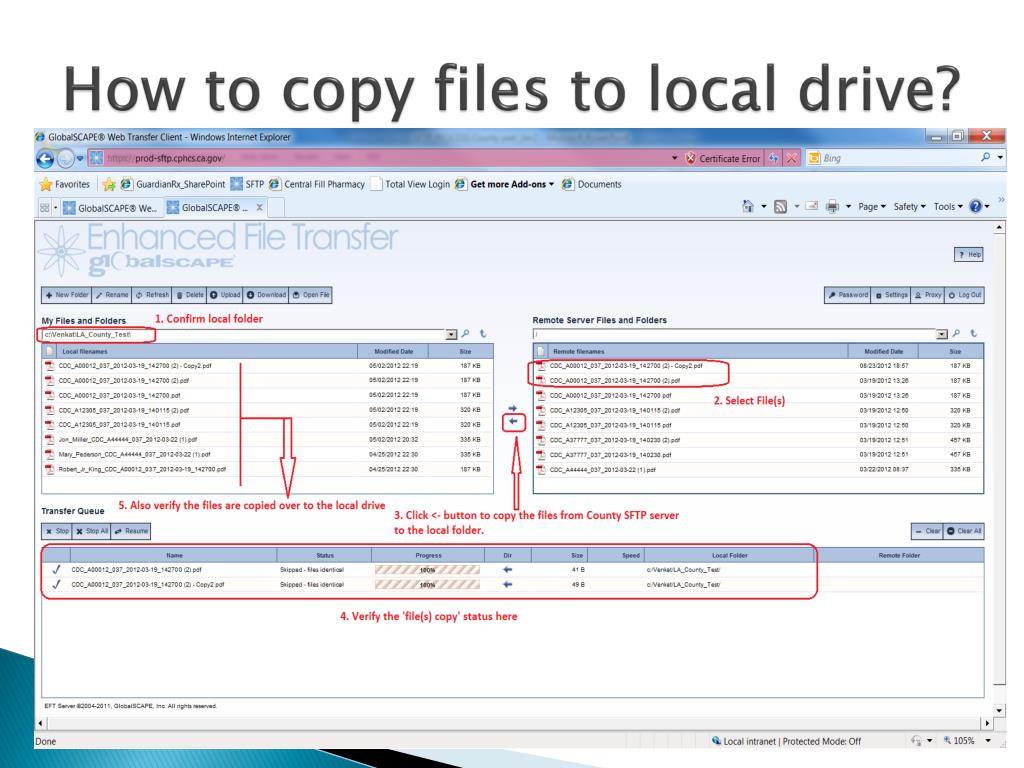The height and width of the screenshot is (768, 1024).
Task: Click the red stop-loading X icon in address bar
Action: pos(792,158)
